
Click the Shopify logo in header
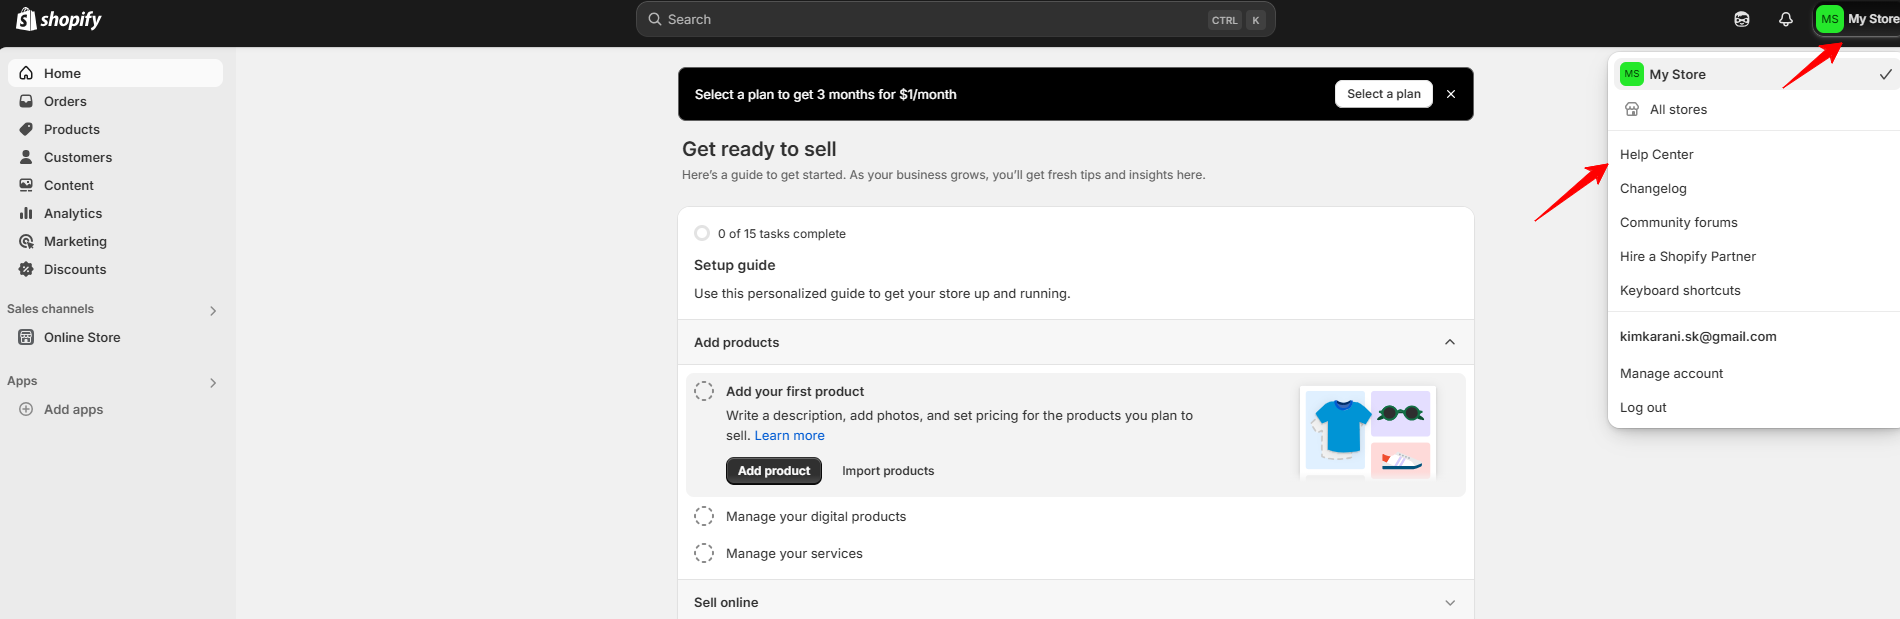59,20
